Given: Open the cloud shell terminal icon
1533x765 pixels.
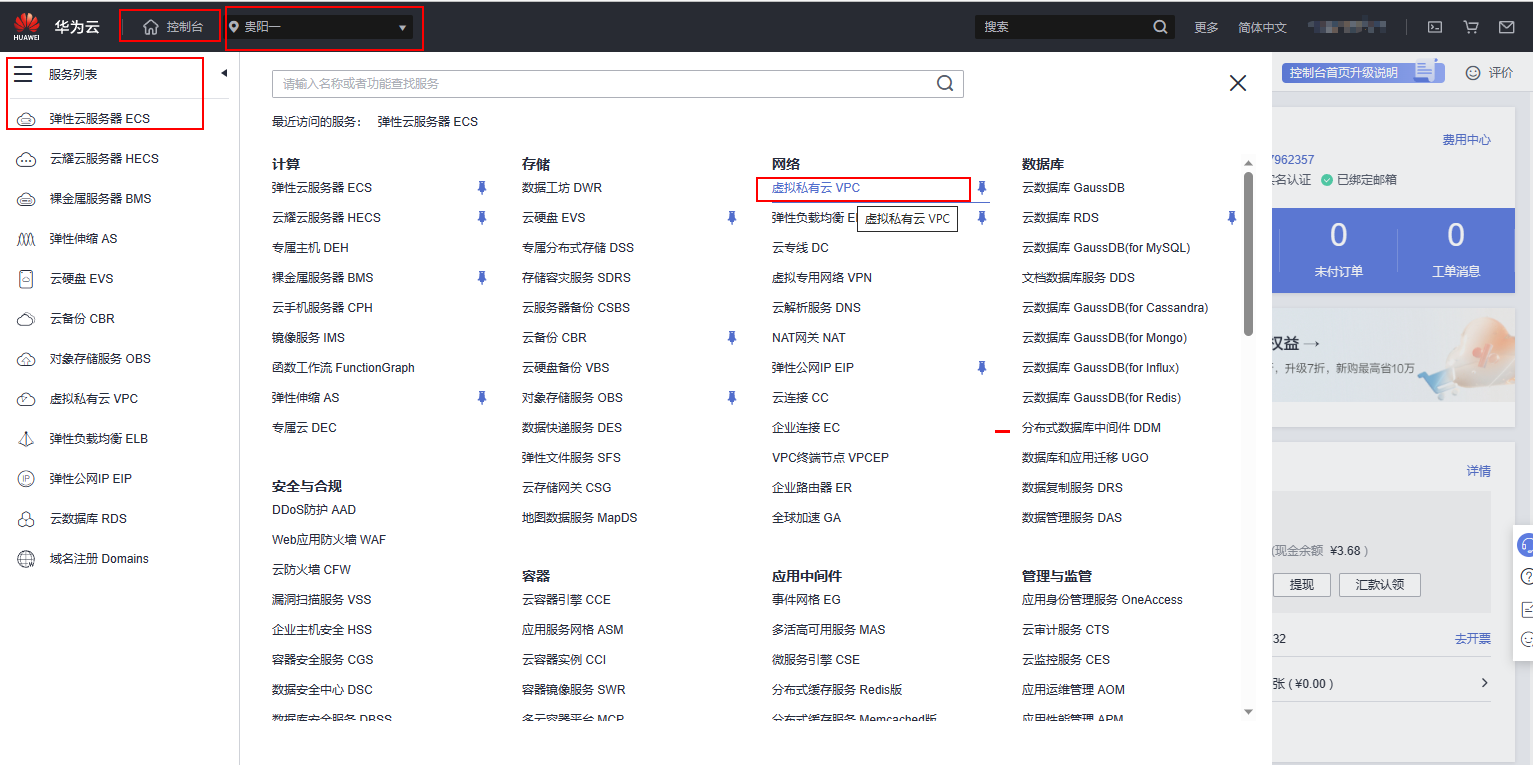Looking at the screenshot, I should click(x=1435, y=27).
